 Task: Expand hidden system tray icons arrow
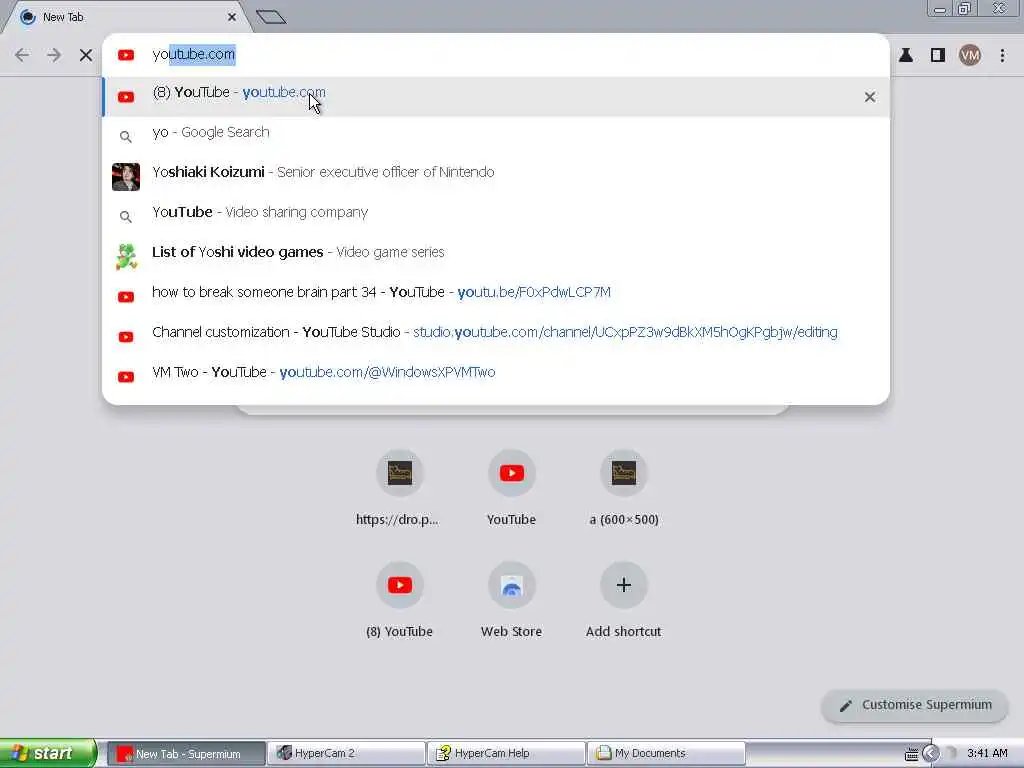click(930, 754)
